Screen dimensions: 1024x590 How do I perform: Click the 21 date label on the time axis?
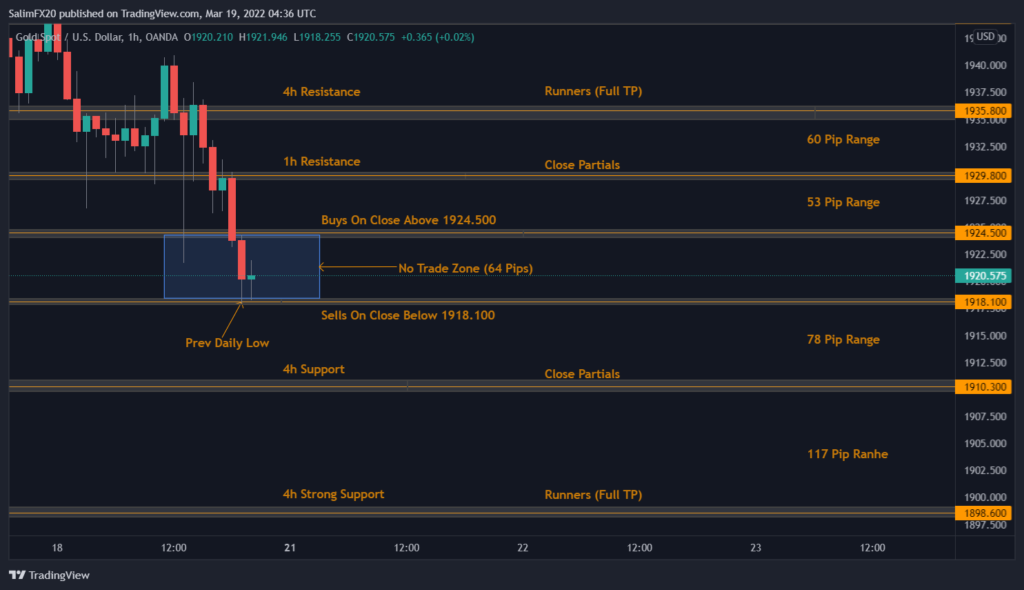[289, 548]
